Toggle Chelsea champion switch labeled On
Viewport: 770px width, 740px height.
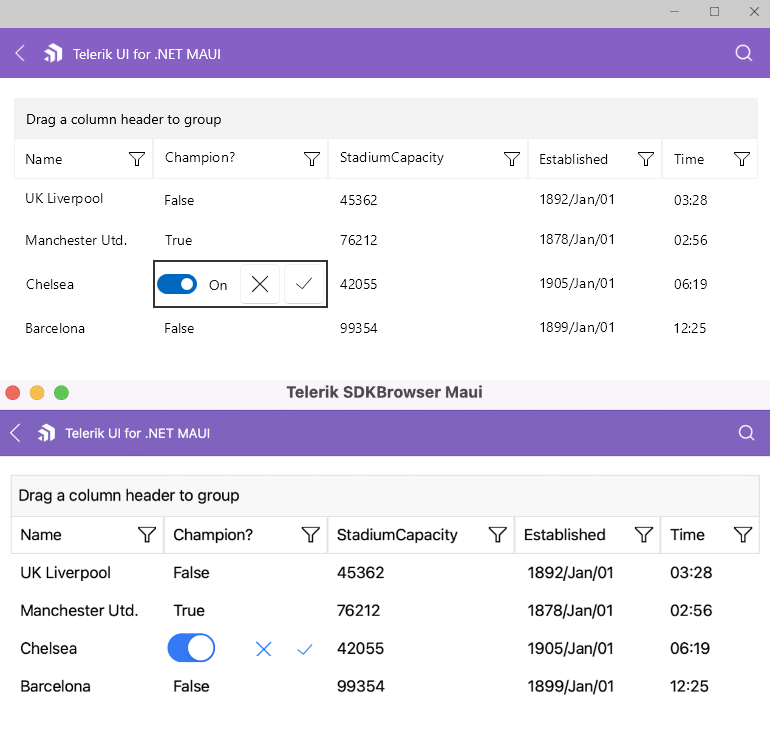177,284
